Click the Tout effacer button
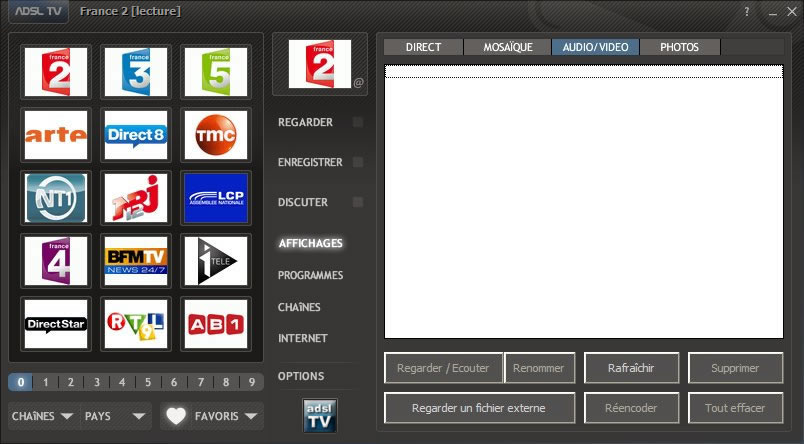The height and width of the screenshot is (444, 804). point(735,408)
